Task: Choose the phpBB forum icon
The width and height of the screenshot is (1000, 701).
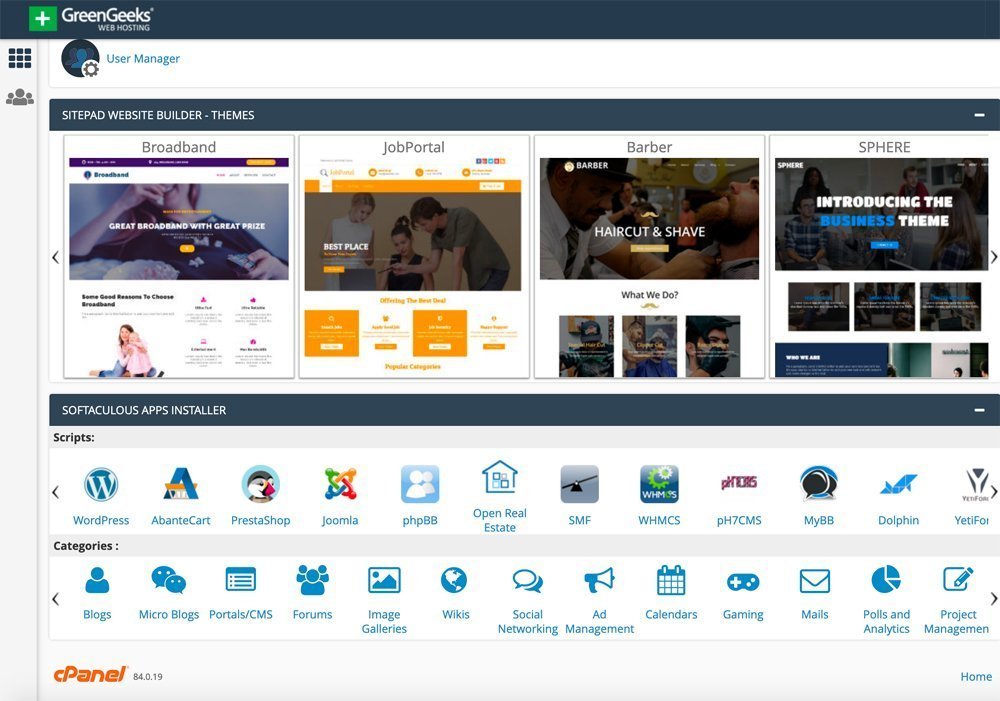Action: point(420,484)
